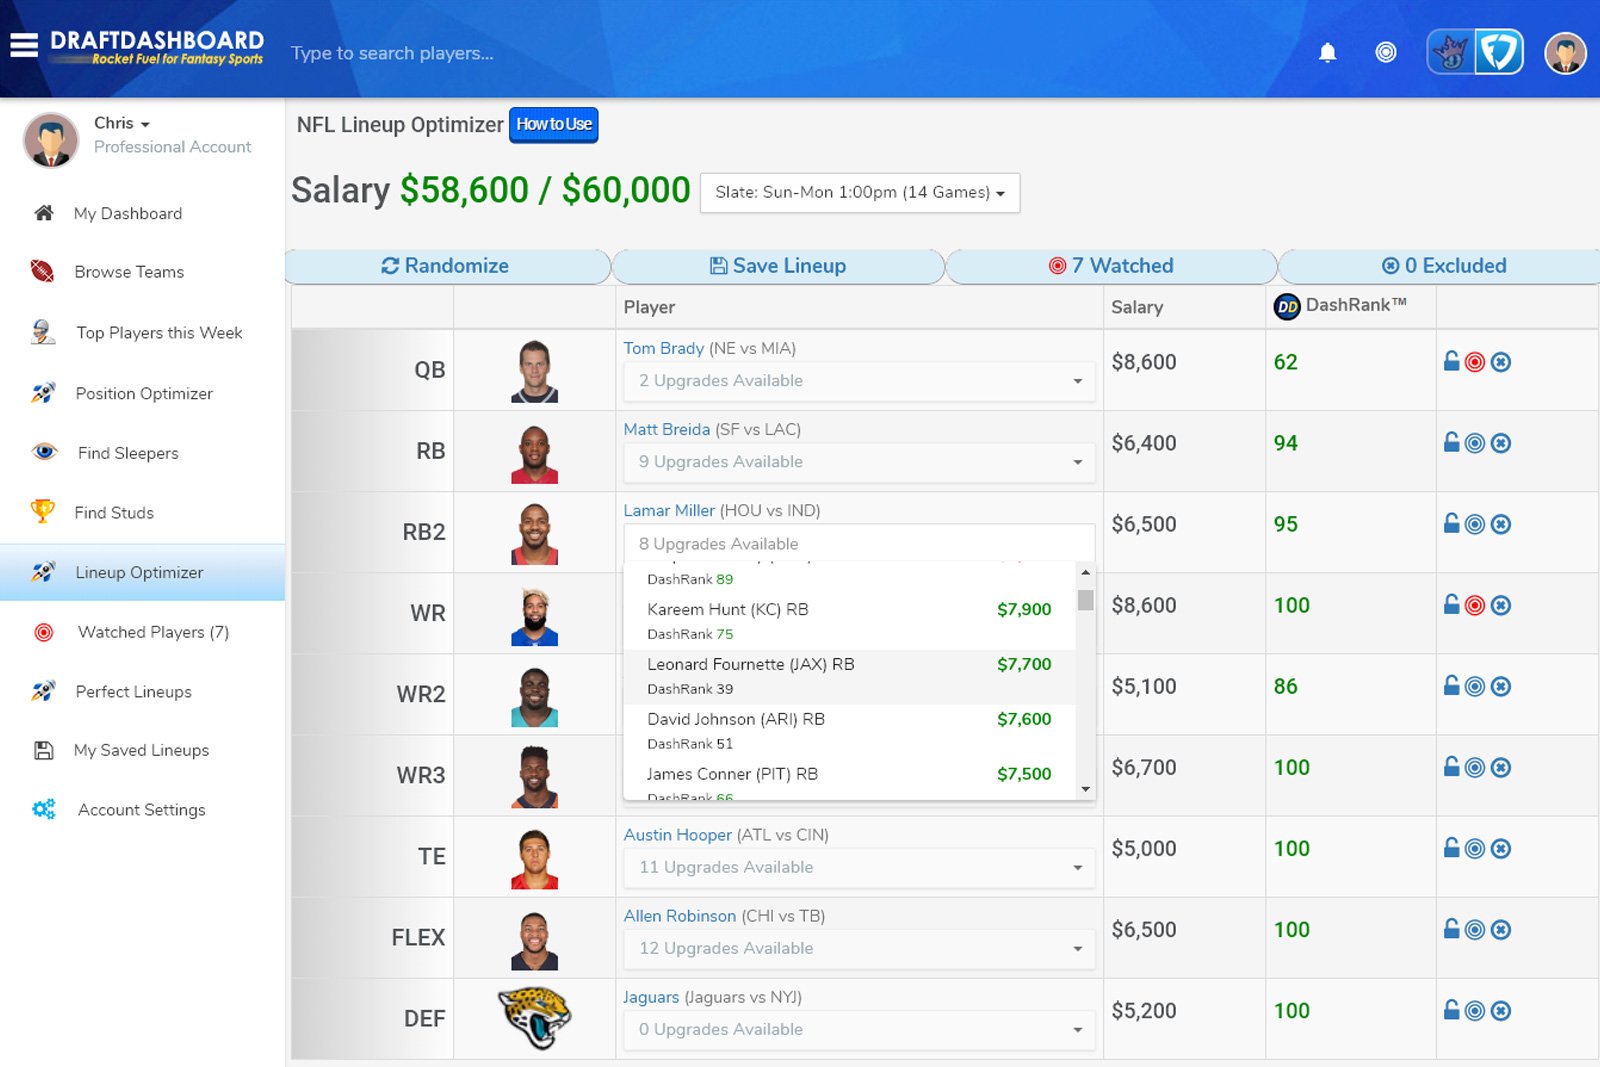This screenshot has width=1600, height=1067.
Task: Exclude Lamar Miller from the lineup
Action: (x=1500, y=524)
